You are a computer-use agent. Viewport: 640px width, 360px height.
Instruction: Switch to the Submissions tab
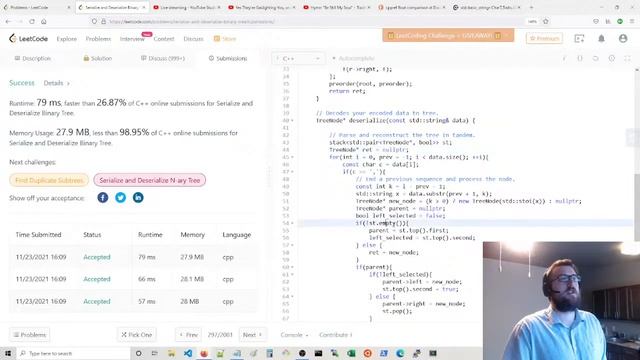coord(228,58)
